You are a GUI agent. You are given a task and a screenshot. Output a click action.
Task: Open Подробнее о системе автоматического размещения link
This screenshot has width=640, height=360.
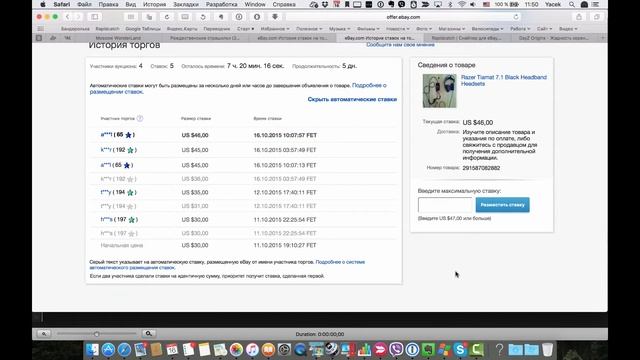[227, 265]
